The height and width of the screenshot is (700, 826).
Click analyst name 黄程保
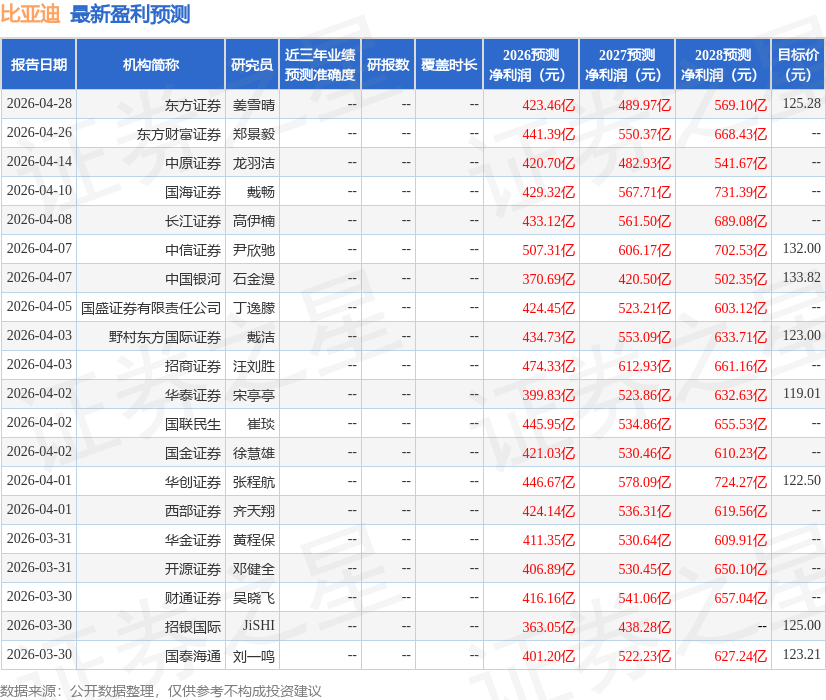[x=254, y=540]
